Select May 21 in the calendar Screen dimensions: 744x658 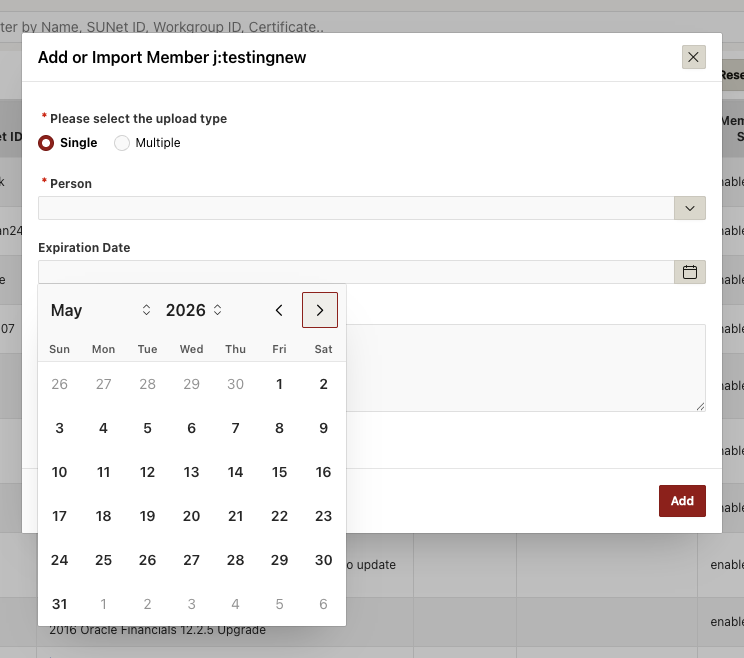point(235,516)
